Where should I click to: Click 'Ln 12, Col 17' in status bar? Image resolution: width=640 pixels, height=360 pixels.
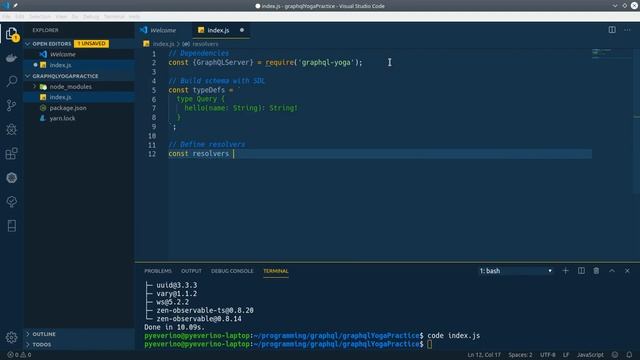[484, 355]
